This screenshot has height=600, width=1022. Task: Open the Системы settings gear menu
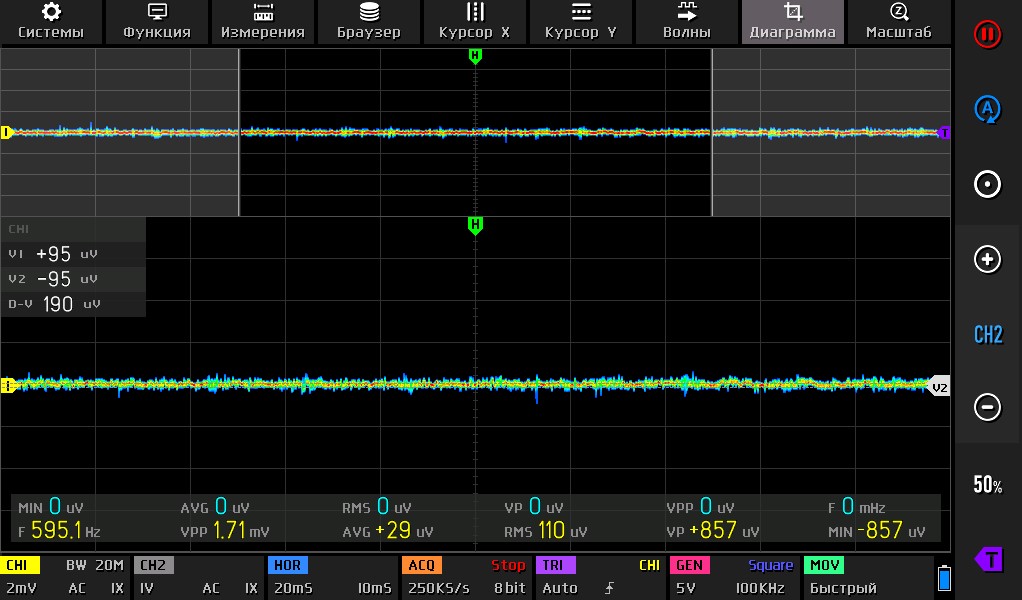(x=51, y=21)
